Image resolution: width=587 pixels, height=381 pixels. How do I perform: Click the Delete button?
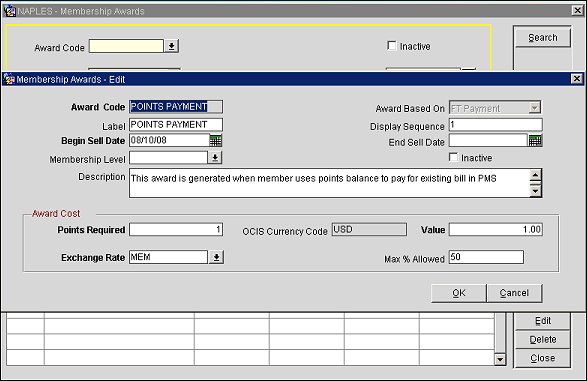543,339
